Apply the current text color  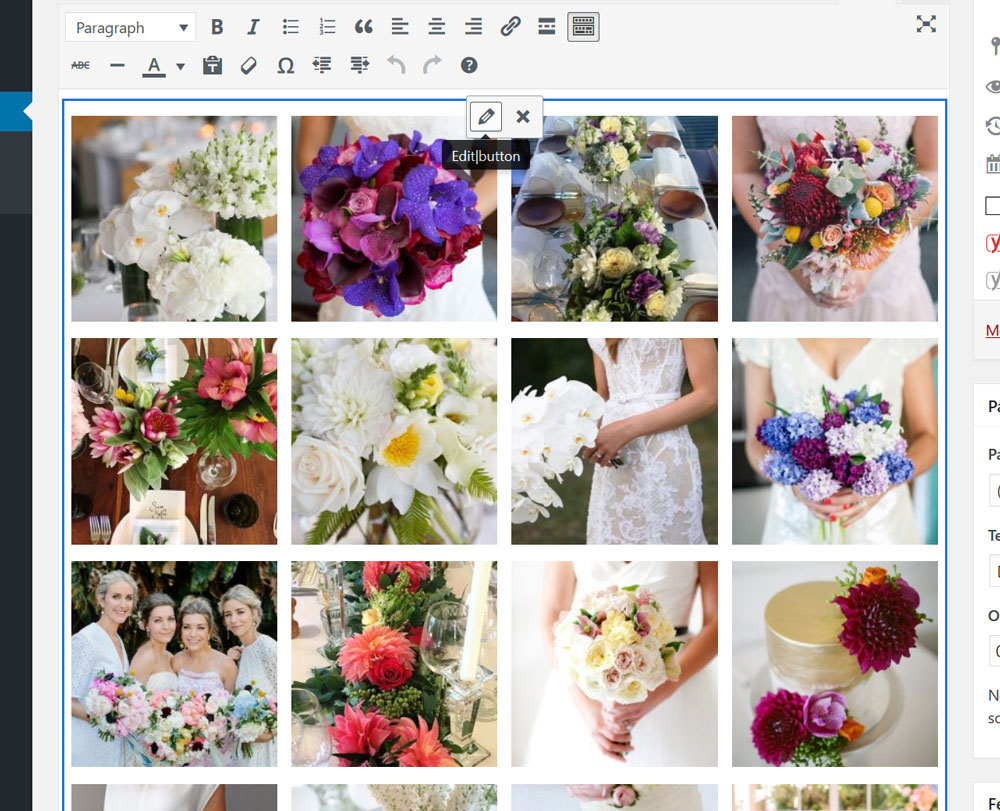(x=154, y=66)
